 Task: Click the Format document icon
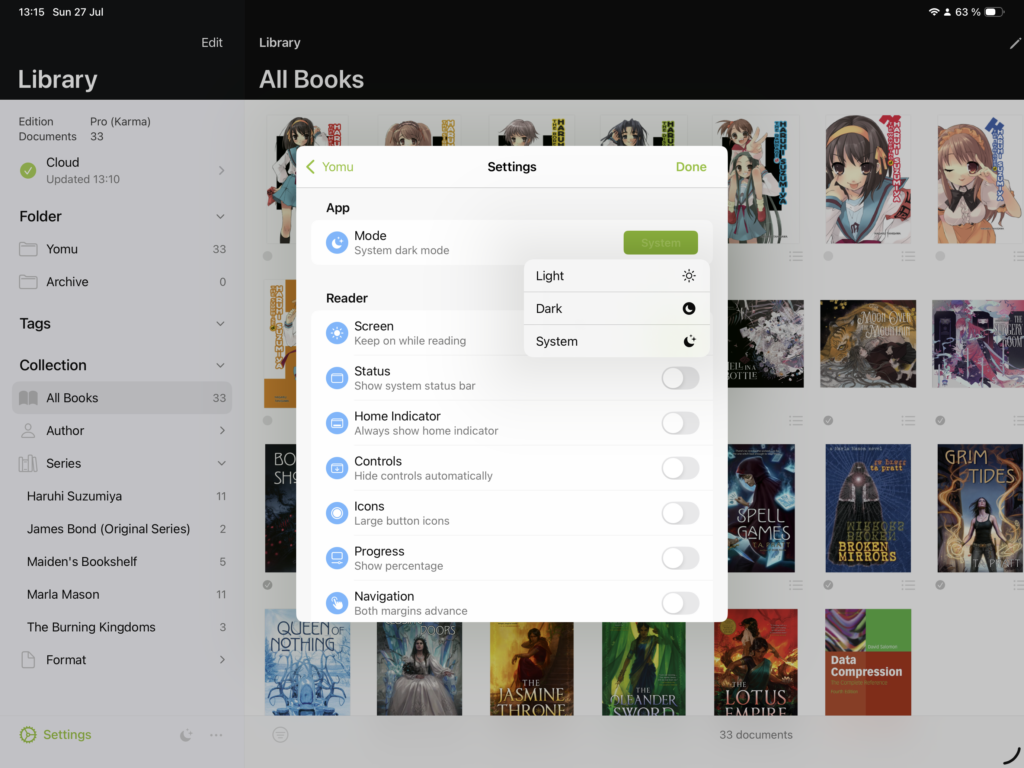28,660
